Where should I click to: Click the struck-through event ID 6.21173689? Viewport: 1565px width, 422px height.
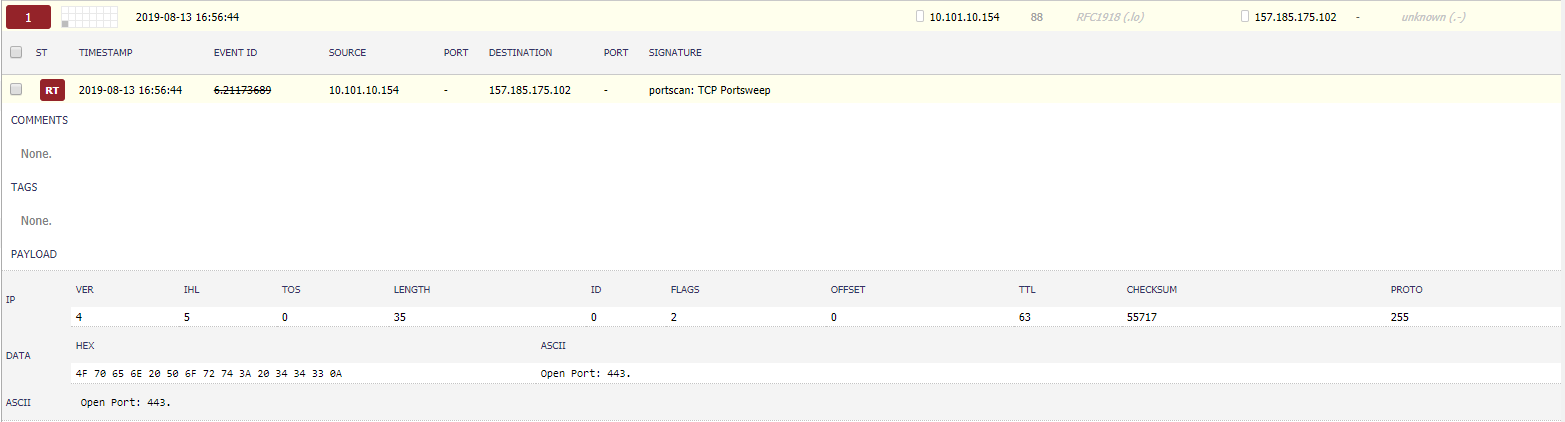[x=242, y=90]
